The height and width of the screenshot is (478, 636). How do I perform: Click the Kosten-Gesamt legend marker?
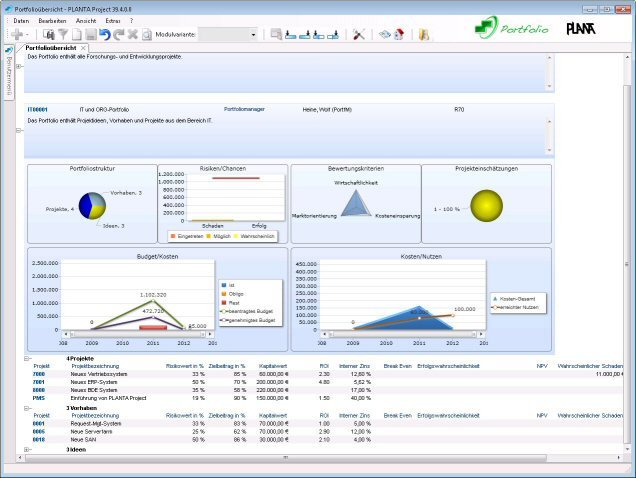(x=495, y=299)
